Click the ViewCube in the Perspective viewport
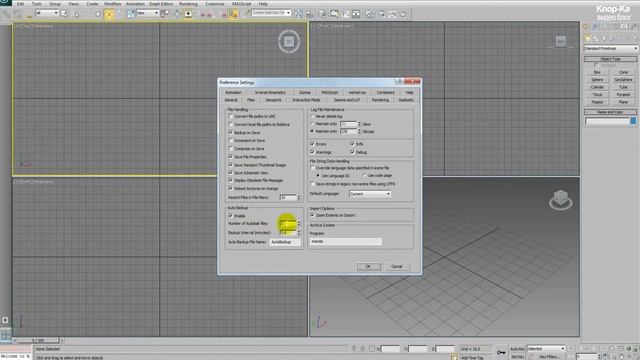This screenshot has width=640, height=360. point(560,200)
